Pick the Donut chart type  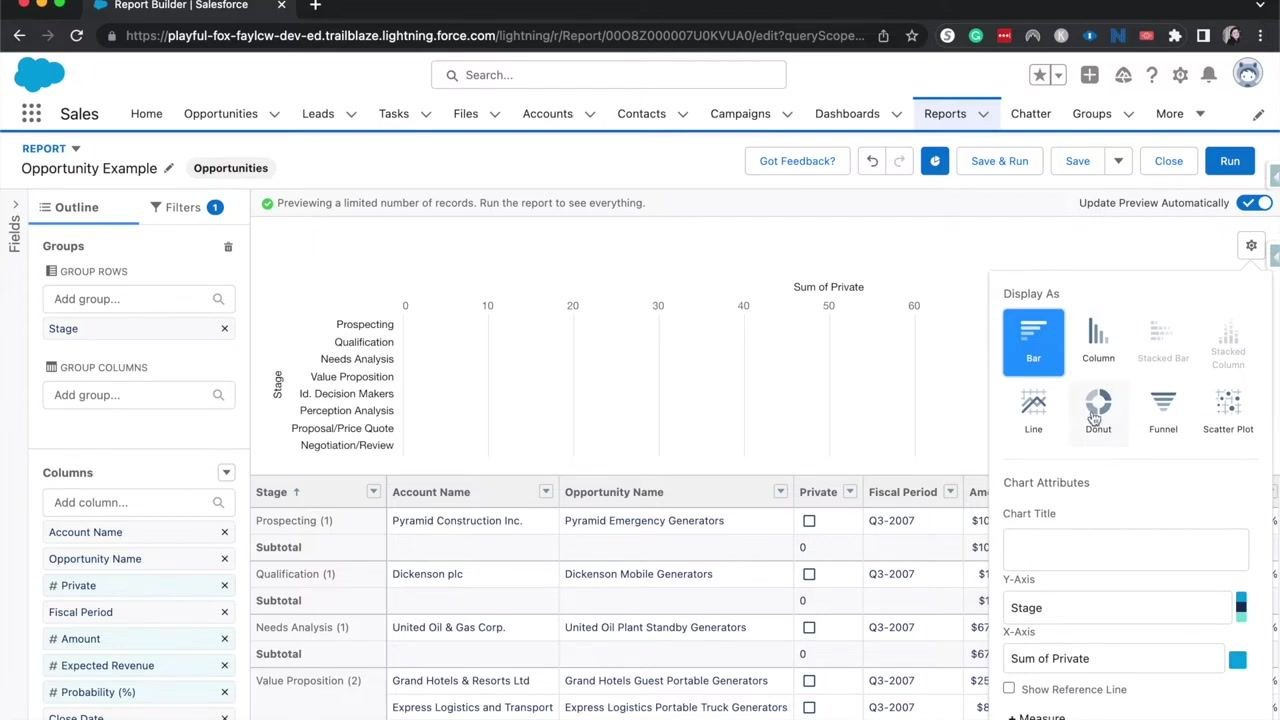tap(1098, 412)
